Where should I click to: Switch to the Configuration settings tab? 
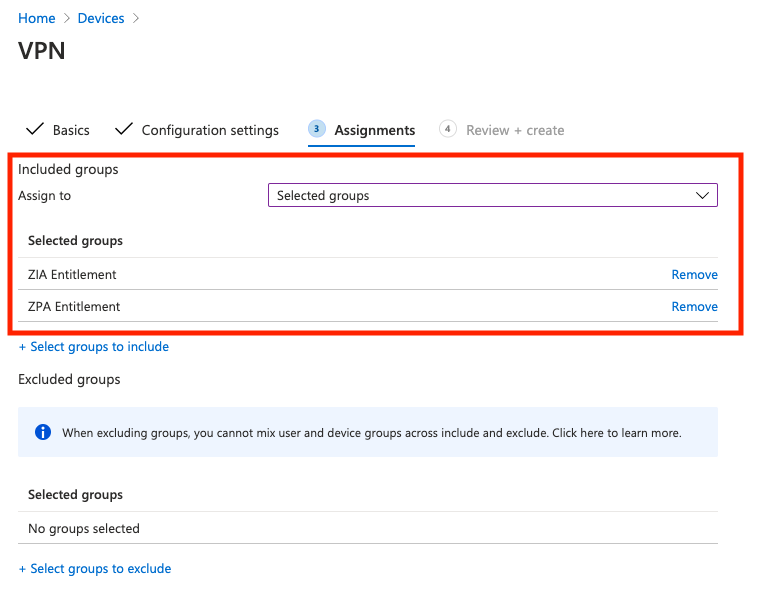tap(210, 131)
